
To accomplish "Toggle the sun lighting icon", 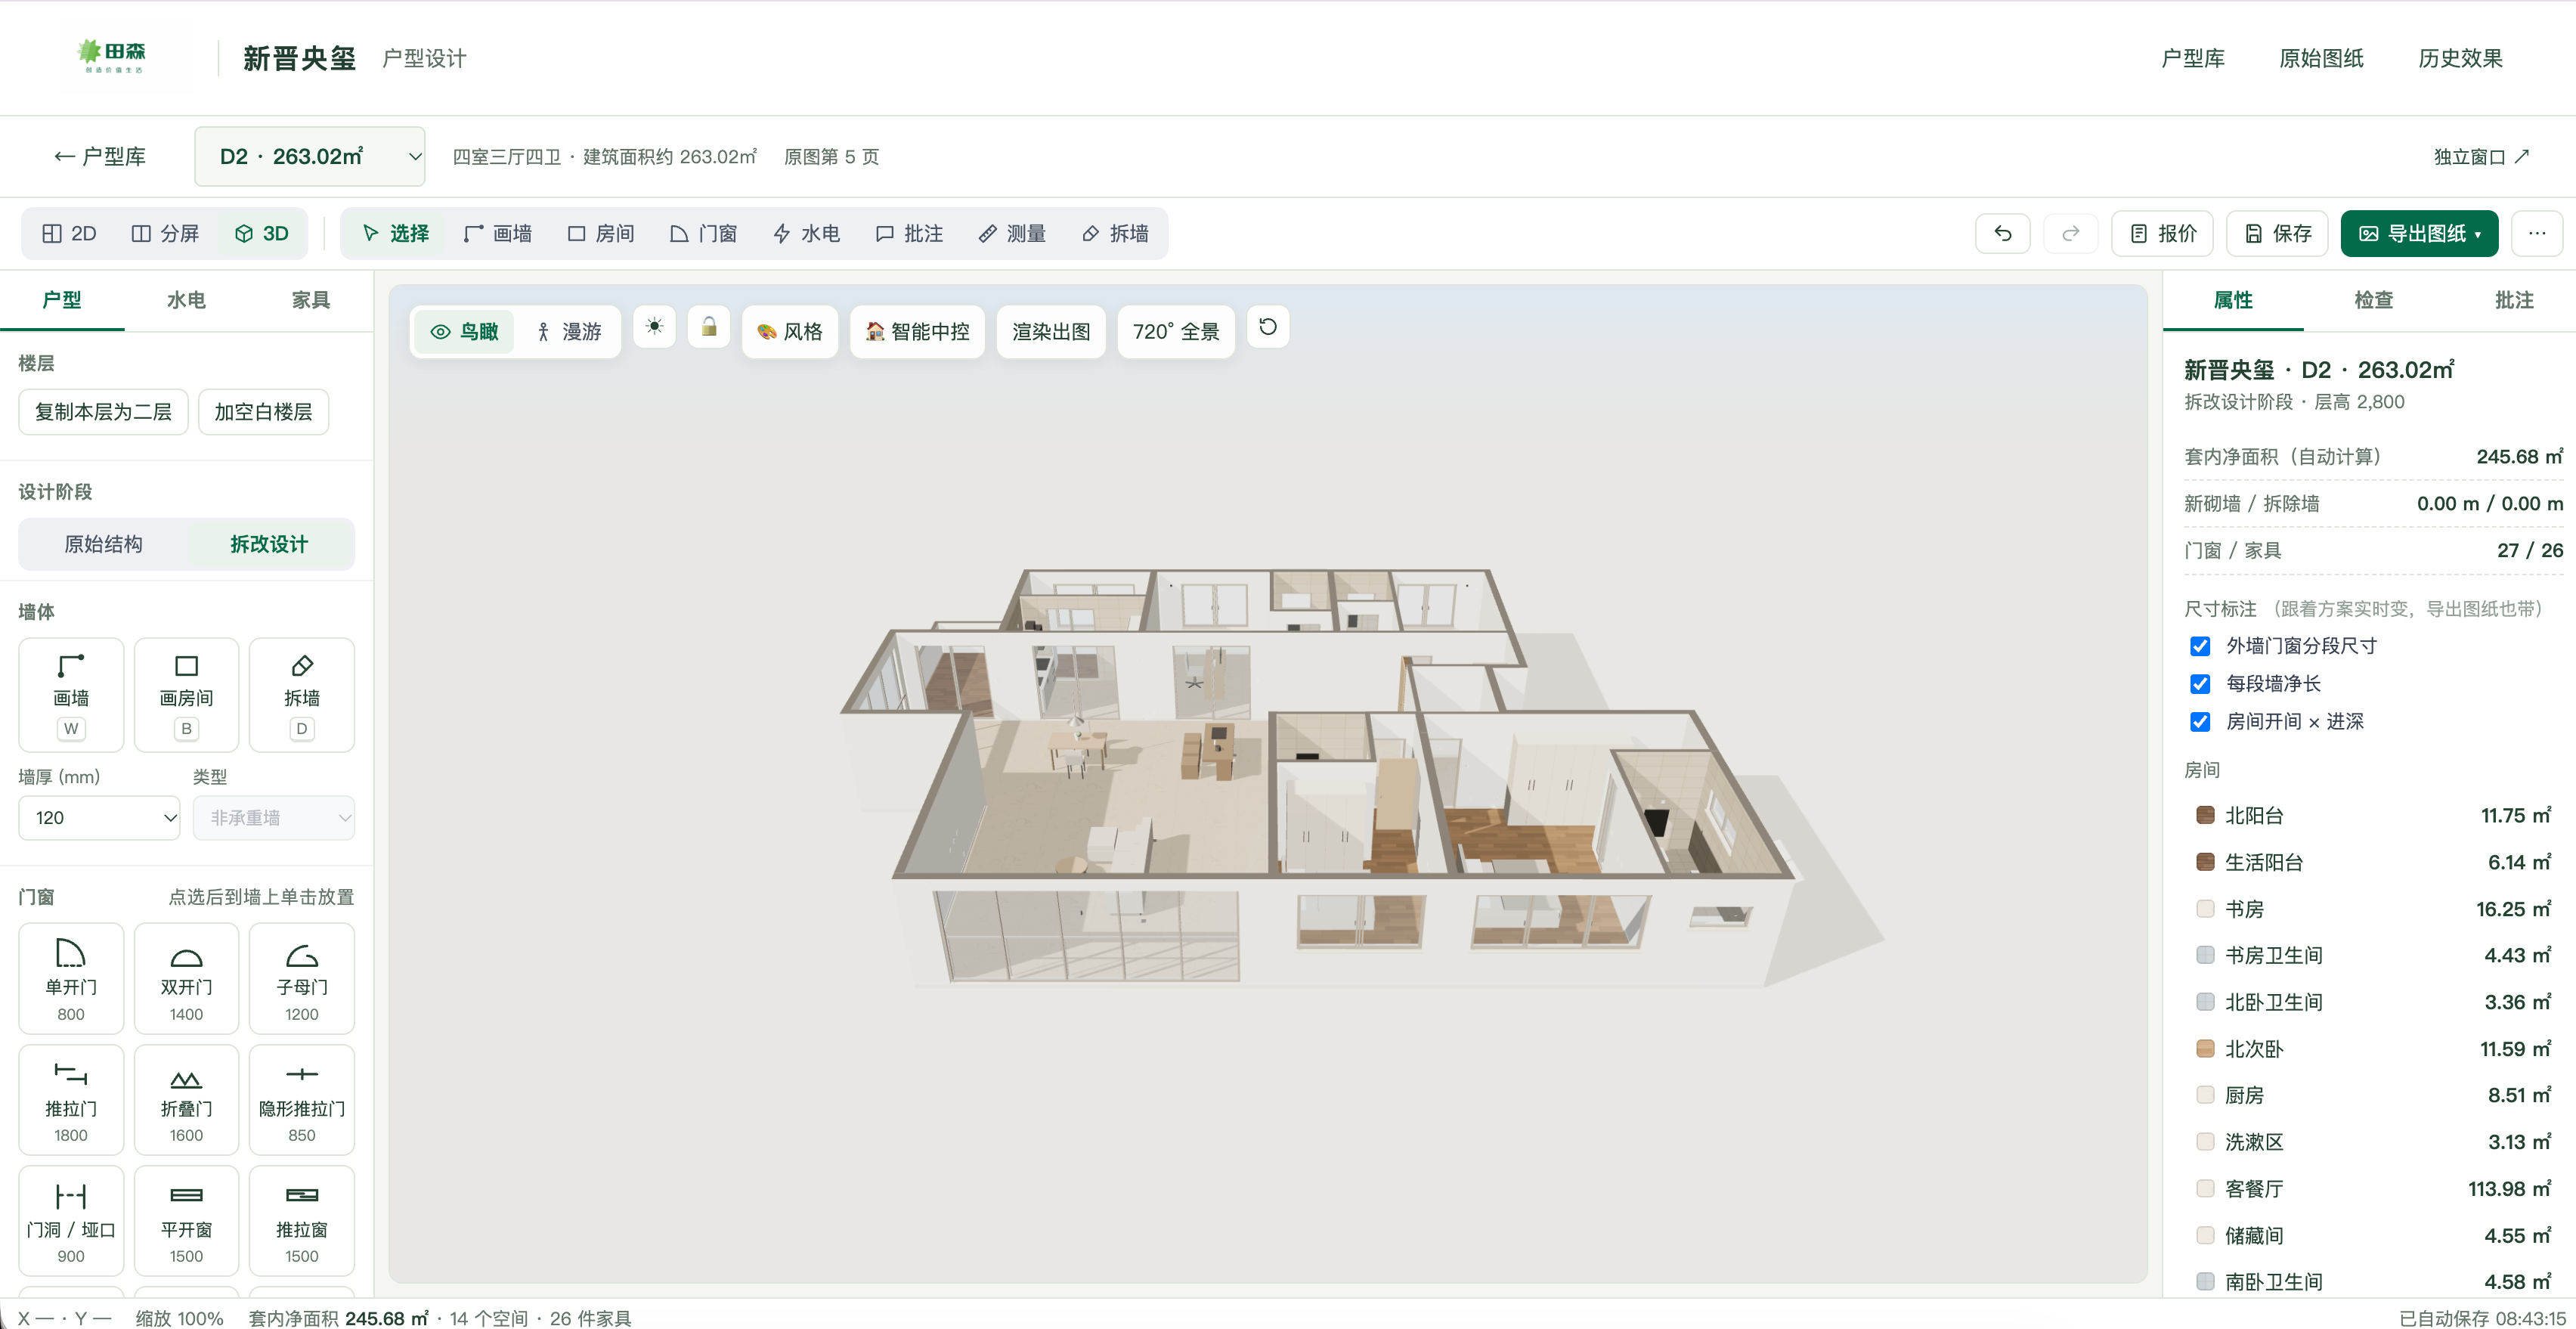I will pyautogui.click(x=654, y=327).
